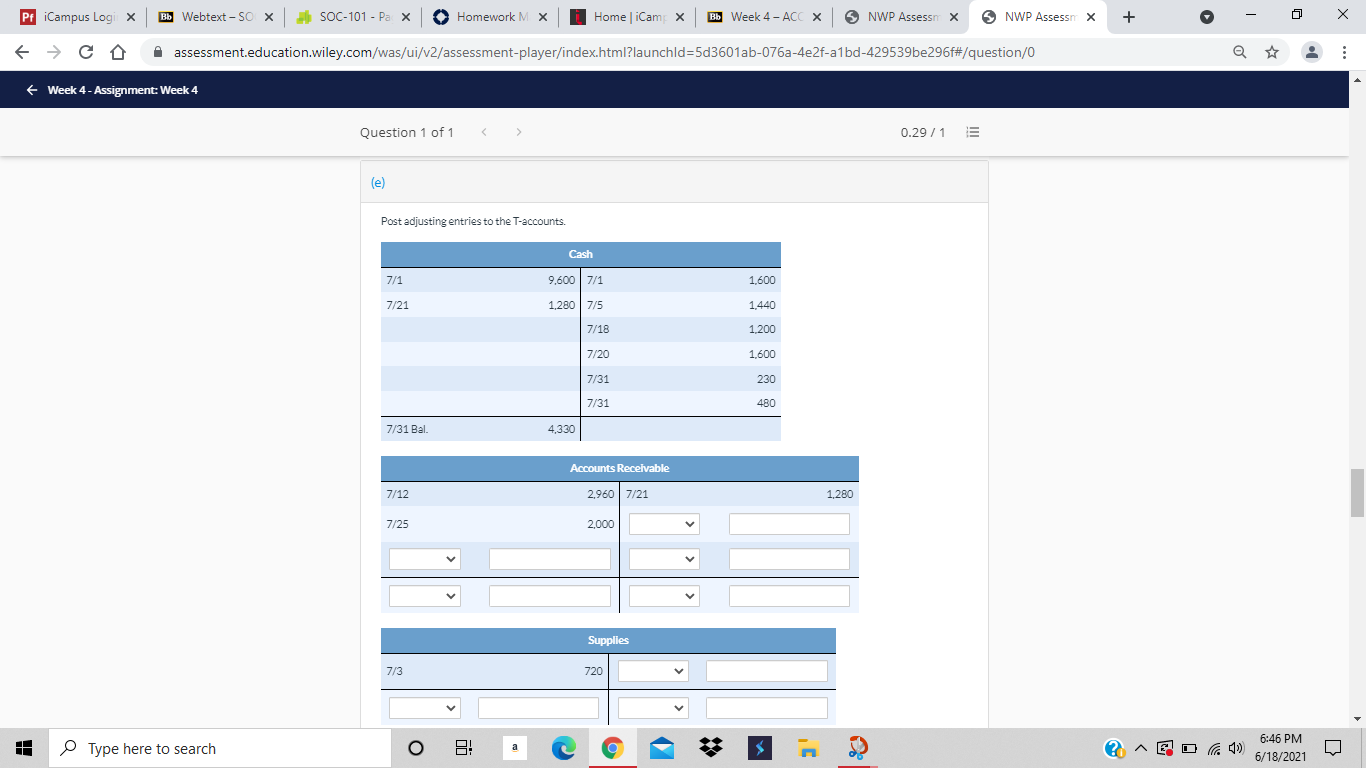Click the browser address bar URL
The image size is (1366, 768).
coord(604,53)
